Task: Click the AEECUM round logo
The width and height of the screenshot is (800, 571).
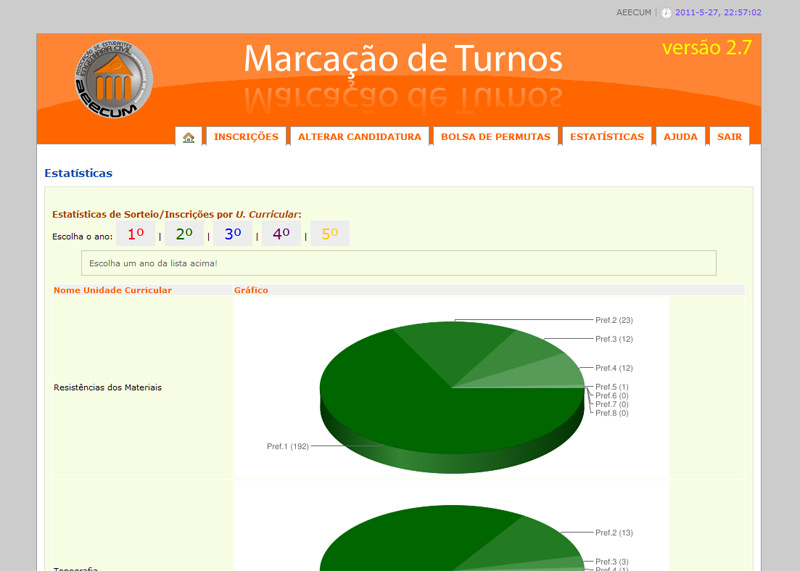Action: (113, 79)
